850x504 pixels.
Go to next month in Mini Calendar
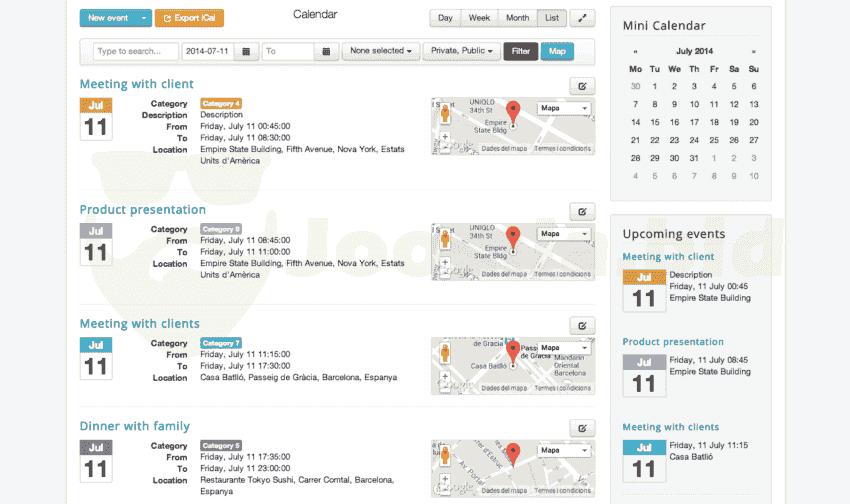coord(754,51)
